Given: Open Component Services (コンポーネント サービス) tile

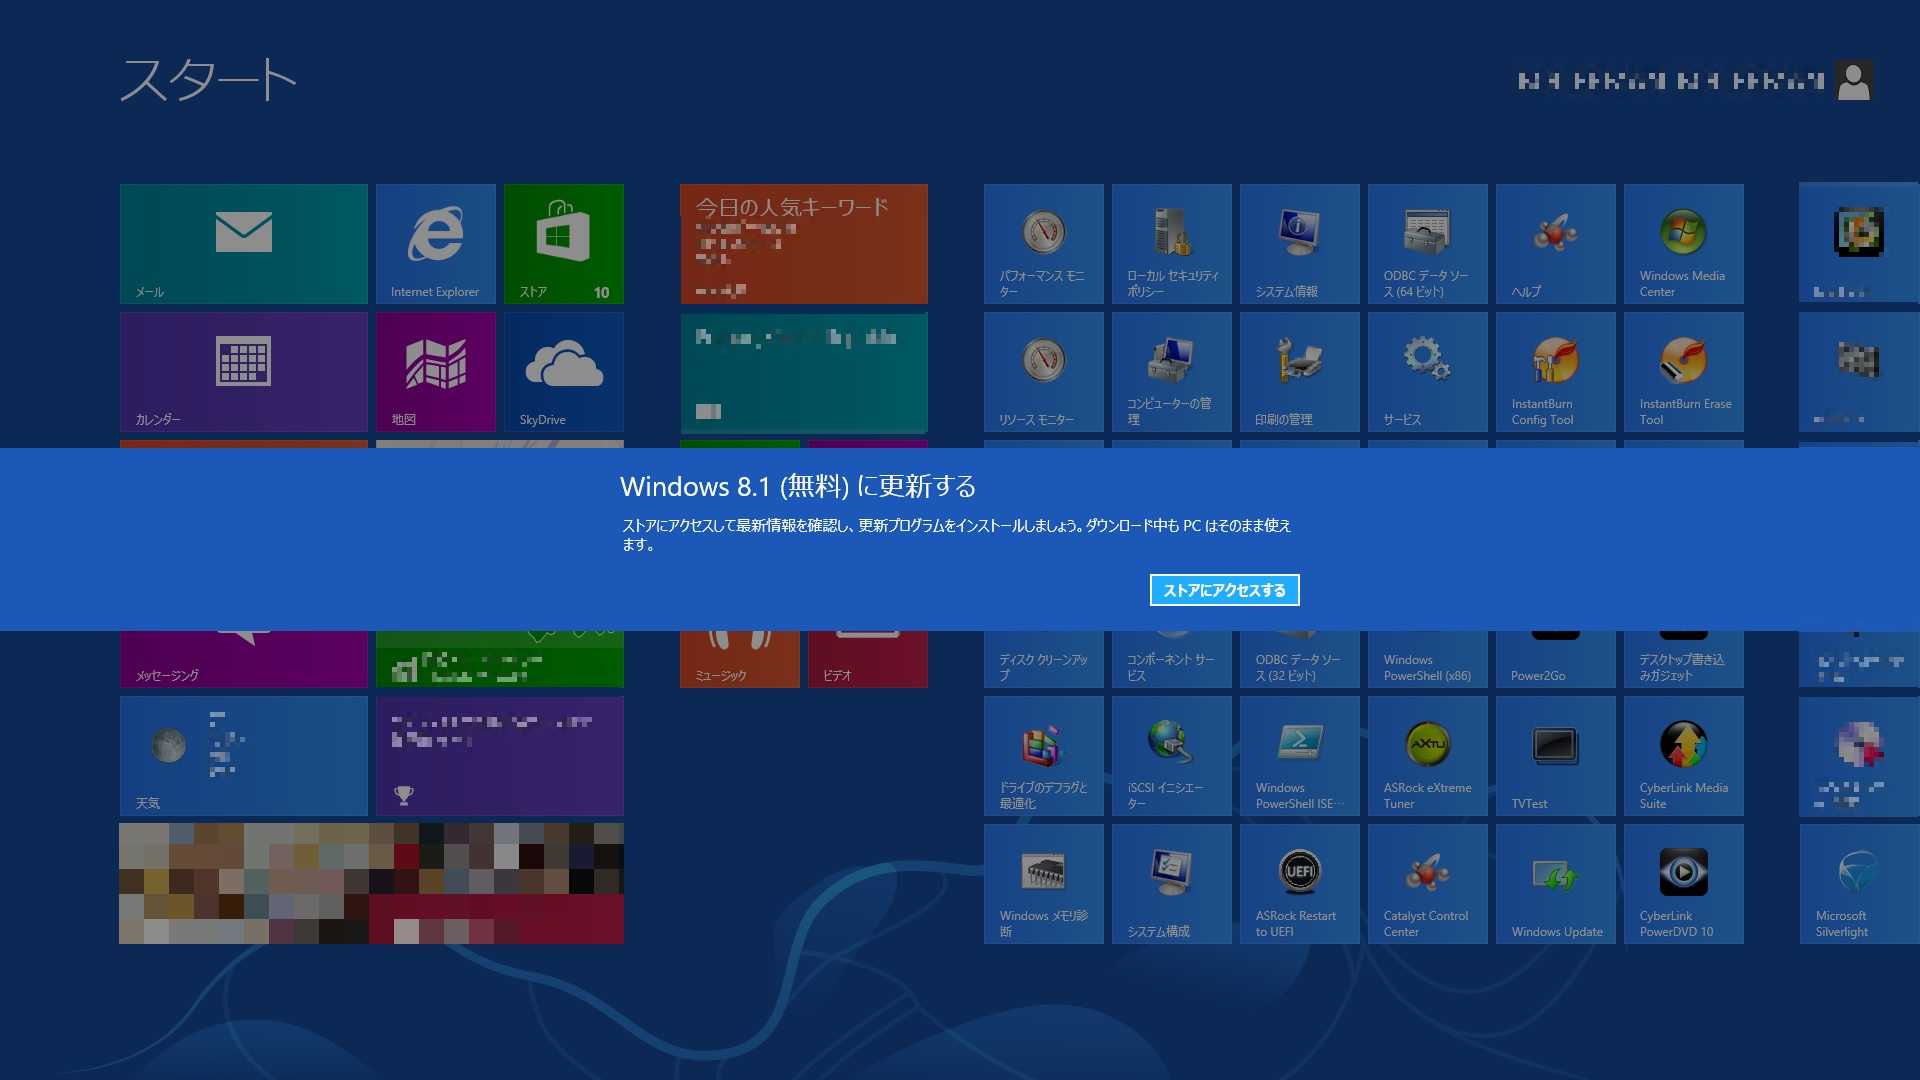Looking at the screenshot, I should click(1172, 659).
